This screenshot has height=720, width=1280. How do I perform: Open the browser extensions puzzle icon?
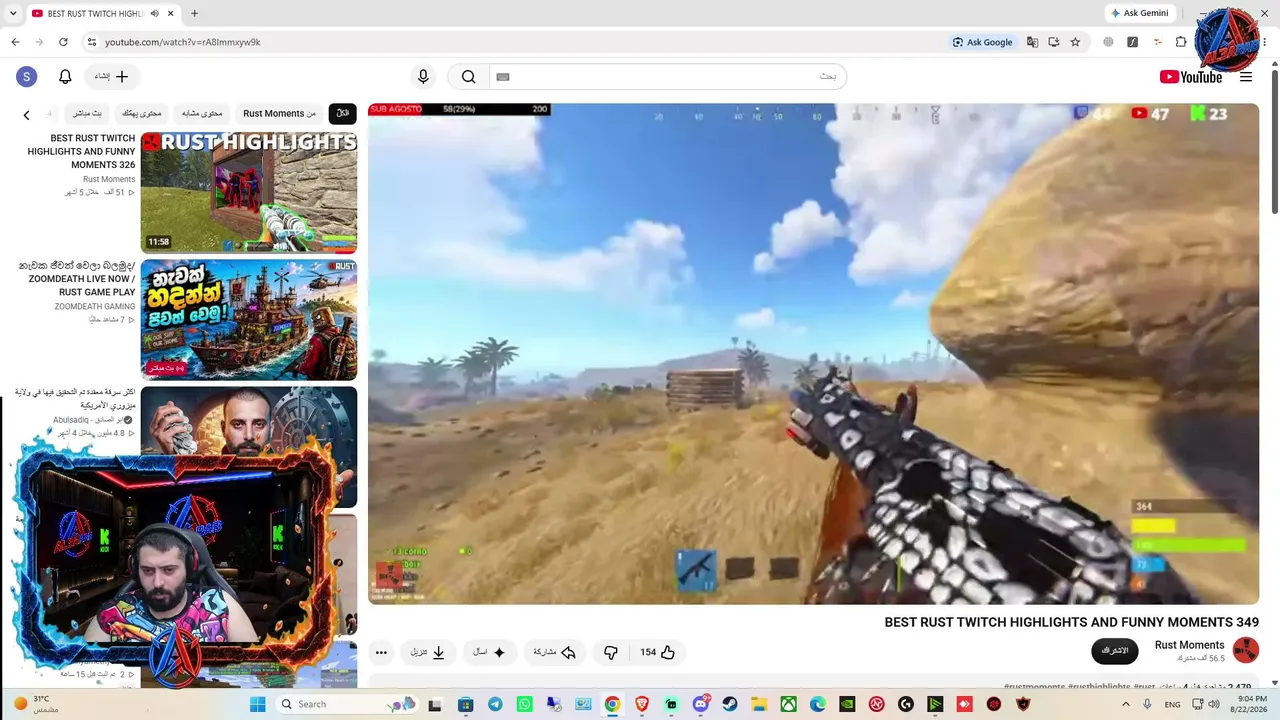pyautogui.click(x=1181, y=42)
